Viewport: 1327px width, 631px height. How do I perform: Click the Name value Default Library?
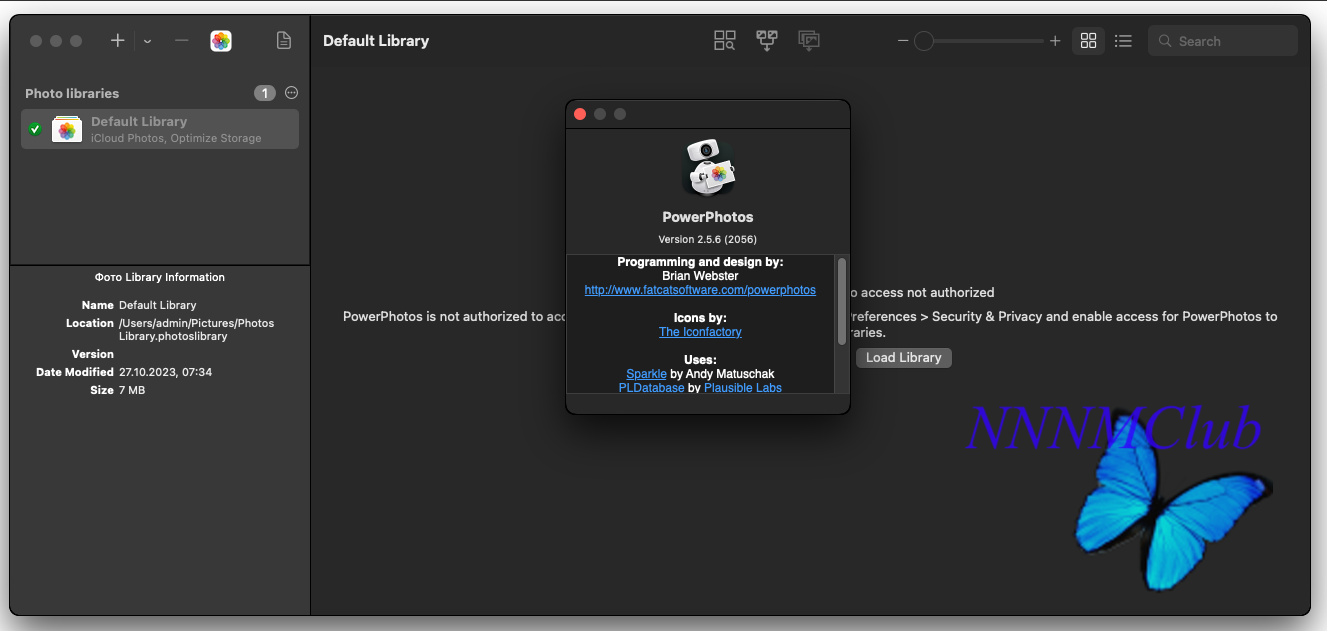157,305
